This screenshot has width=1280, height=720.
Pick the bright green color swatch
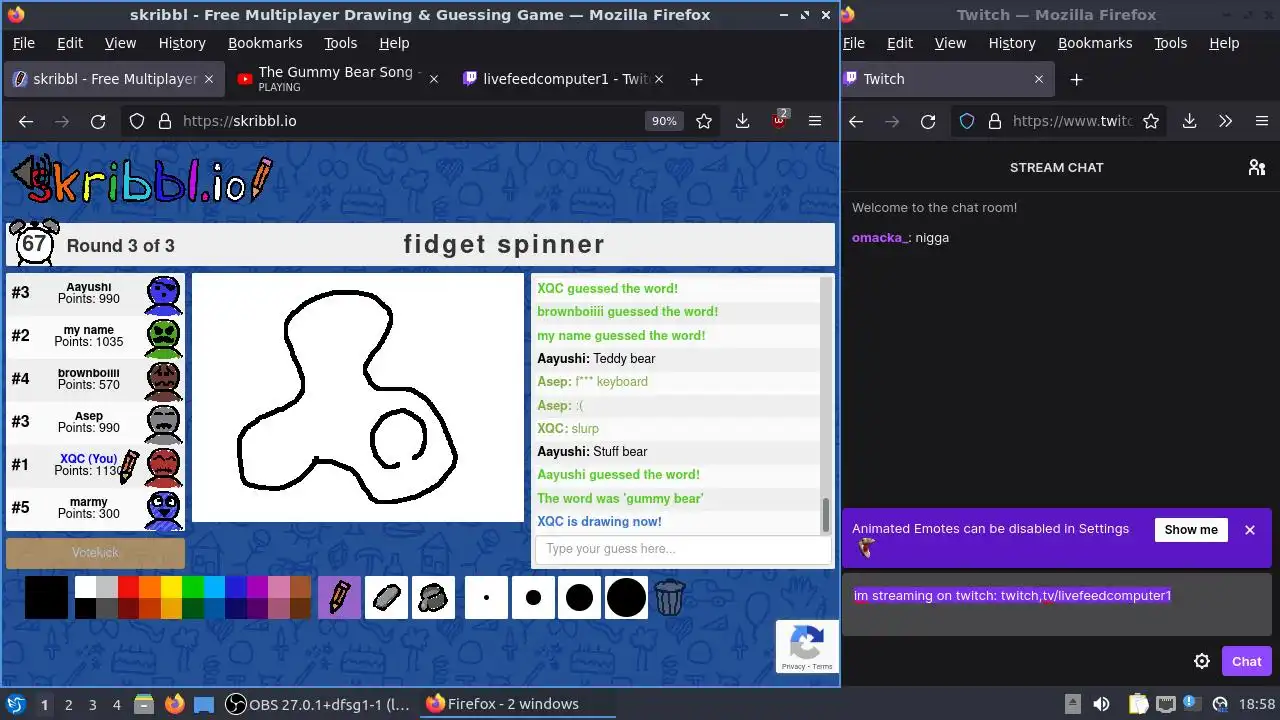193,587
